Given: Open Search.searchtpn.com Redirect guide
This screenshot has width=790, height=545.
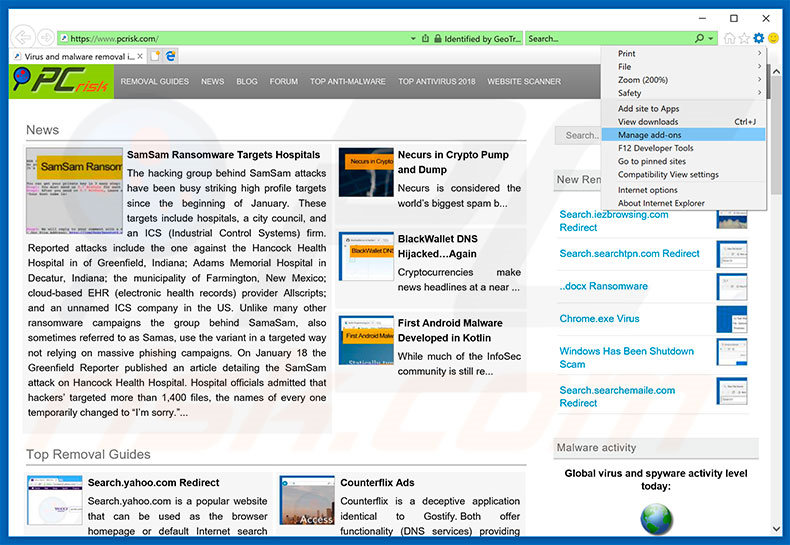Looking at the screenshot, I should [629, 253].
